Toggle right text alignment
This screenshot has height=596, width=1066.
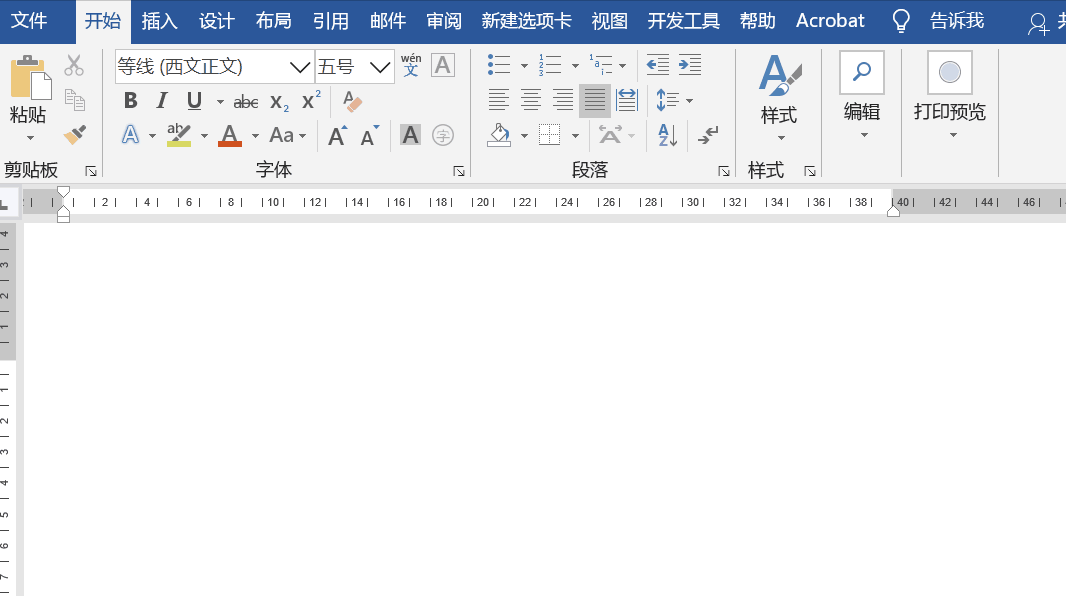(562, 100)
